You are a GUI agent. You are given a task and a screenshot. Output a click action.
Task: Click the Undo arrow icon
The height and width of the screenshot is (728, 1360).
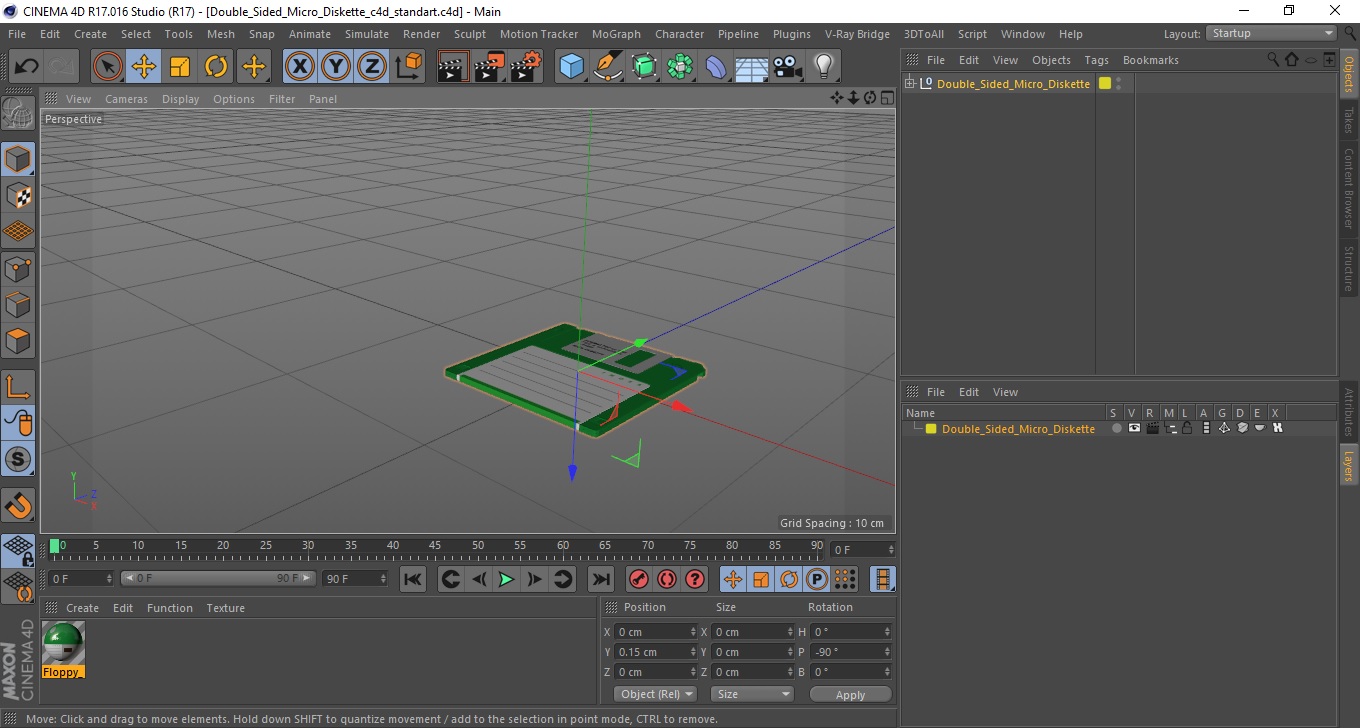tap(26, 67)
